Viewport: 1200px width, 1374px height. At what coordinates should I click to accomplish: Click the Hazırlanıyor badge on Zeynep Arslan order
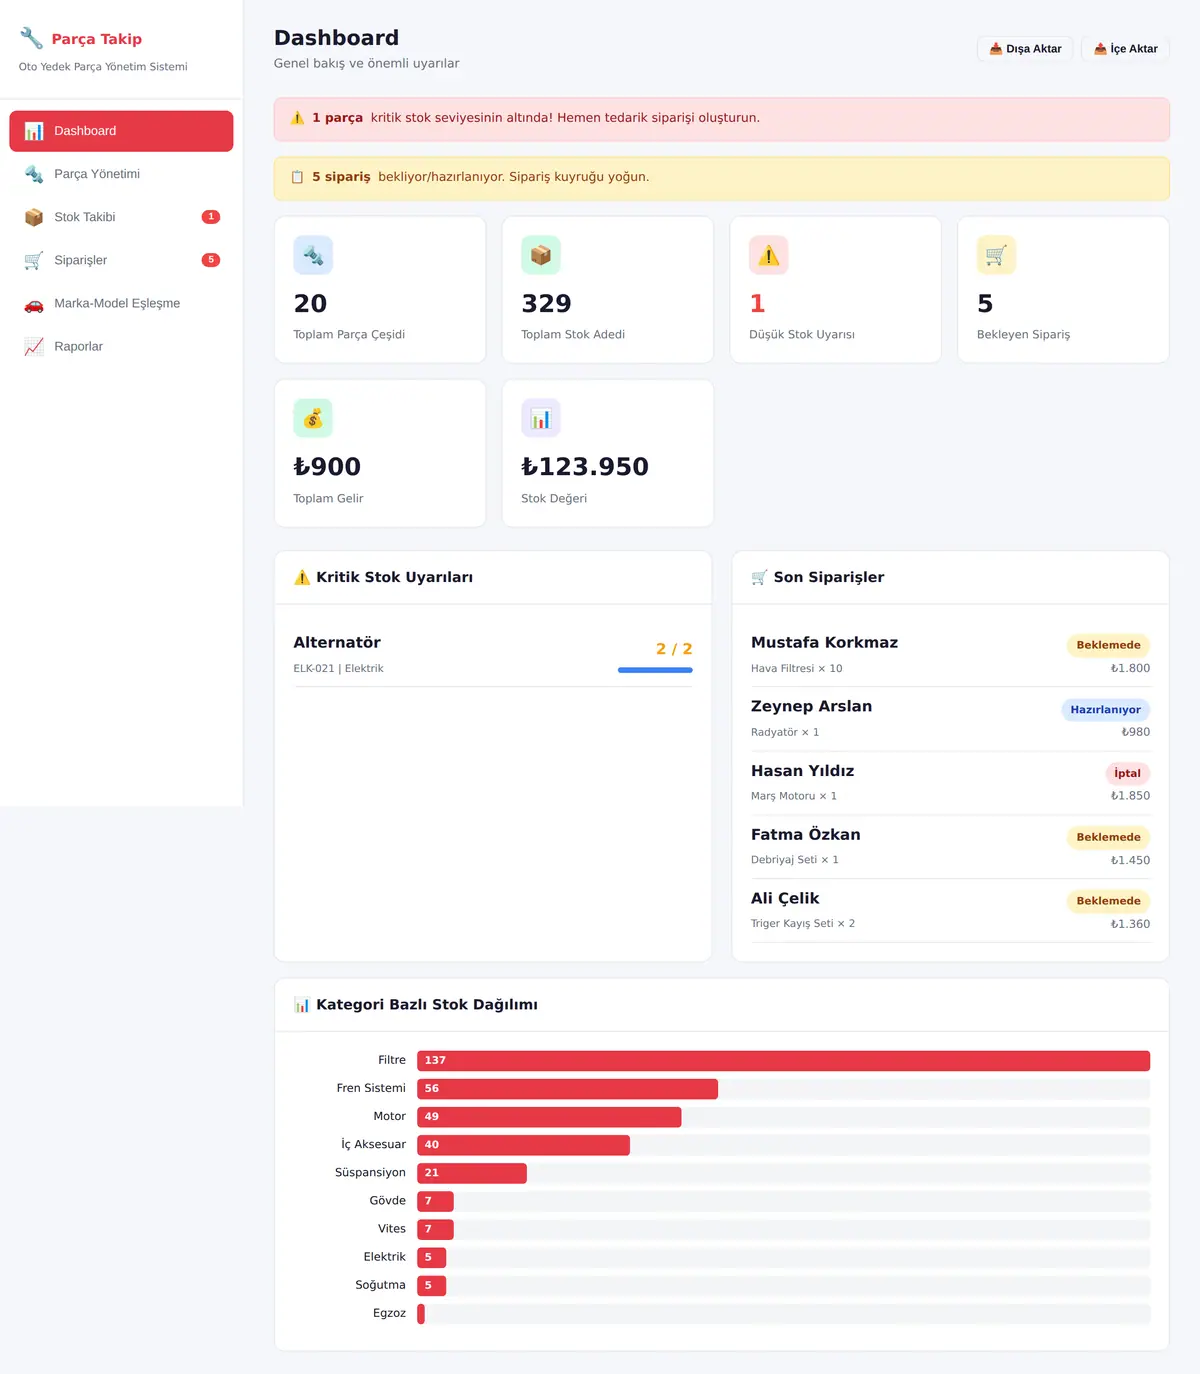click(x=1105, y=709)
